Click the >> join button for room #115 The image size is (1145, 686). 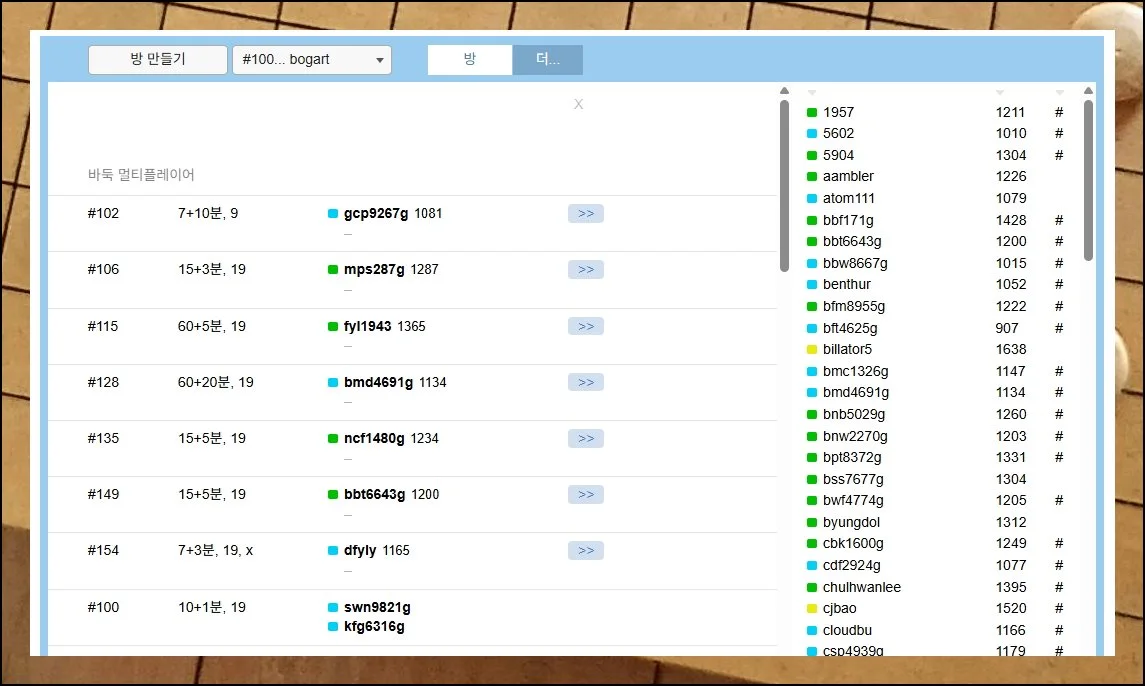(x=585, y=327)
